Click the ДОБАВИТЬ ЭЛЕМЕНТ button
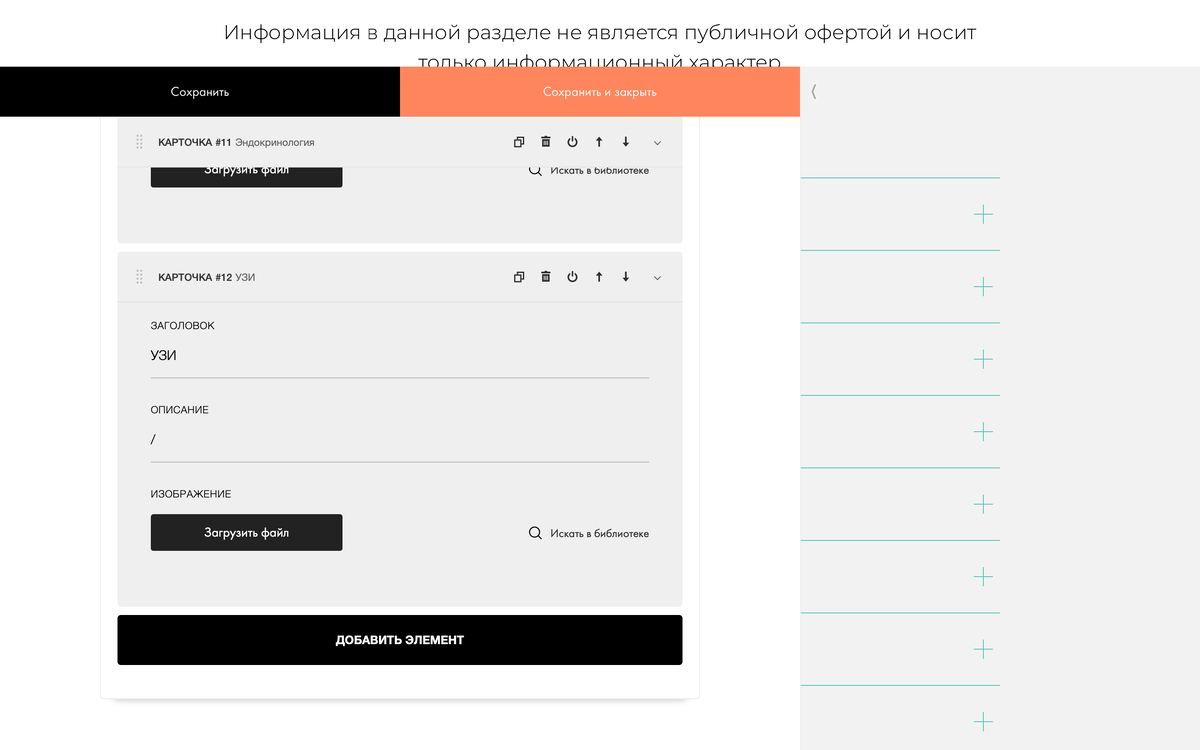The image size is (1200, 750). click(399, 639)
